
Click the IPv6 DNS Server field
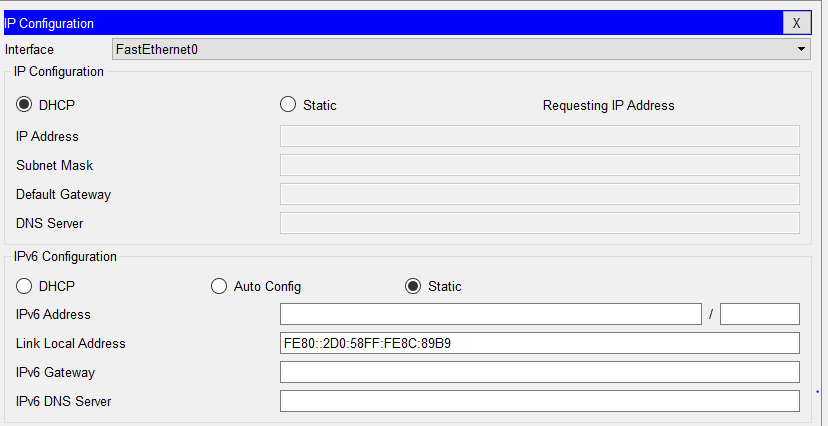click(540, 401)
